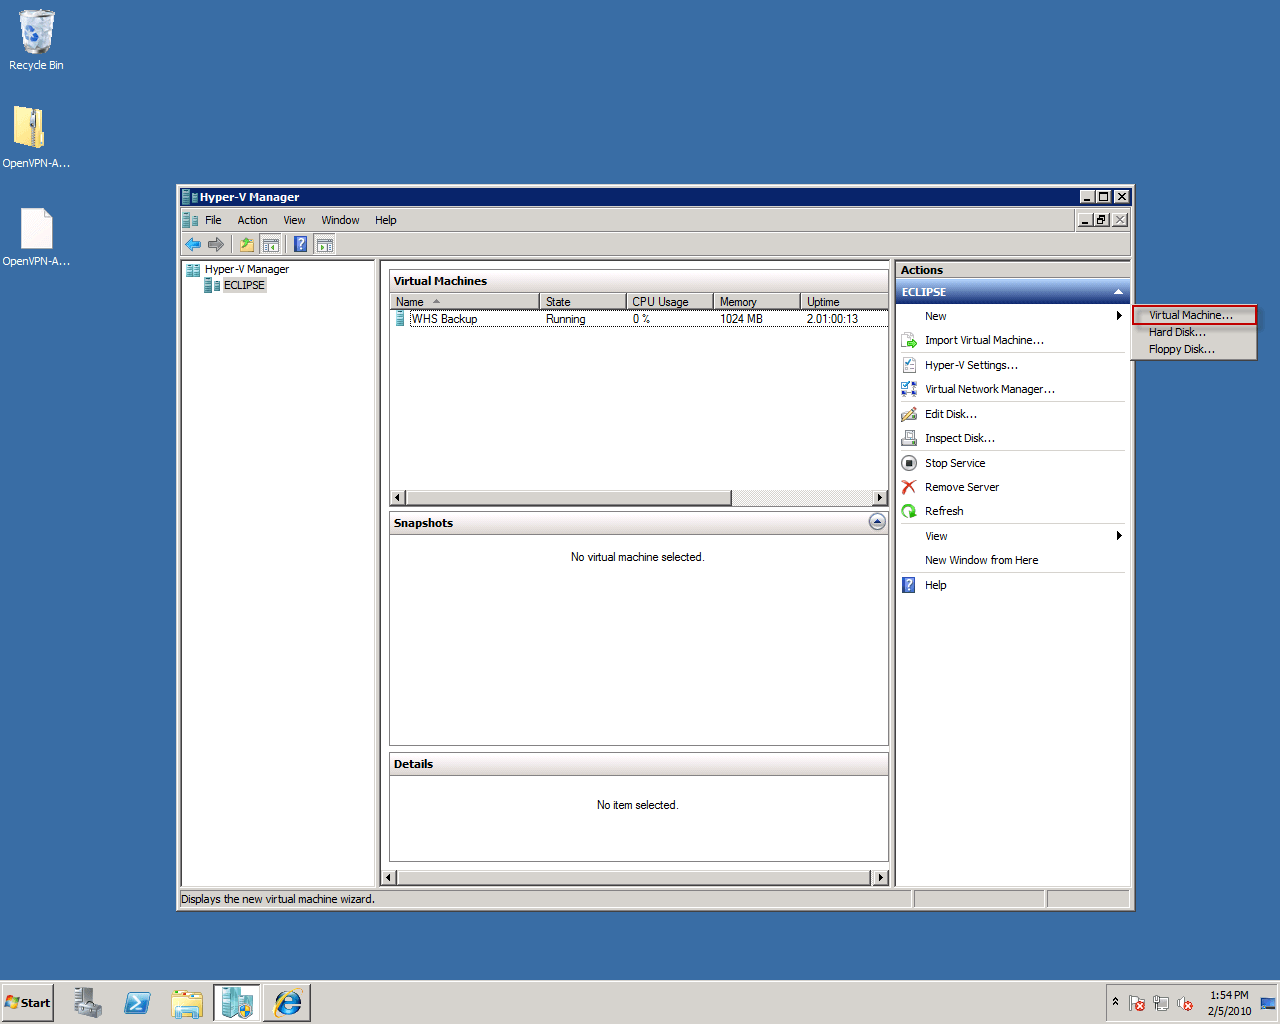The width and height of the screenshot is (1280, 1024).
Task: Click the Edit Disk pencil icon
Action: pos(909,414)
